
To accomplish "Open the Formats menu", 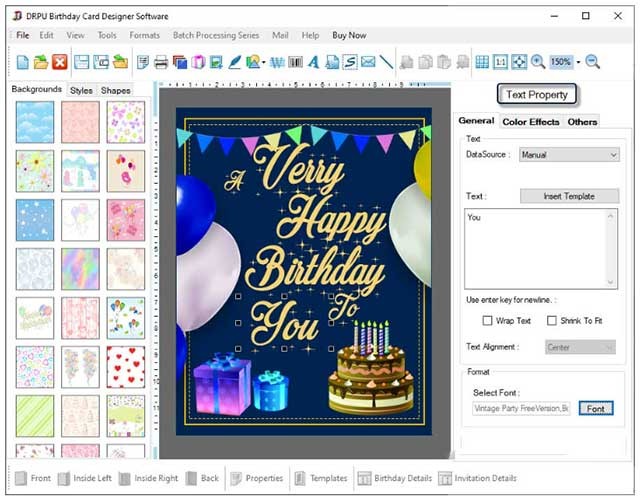I will 144,35.
